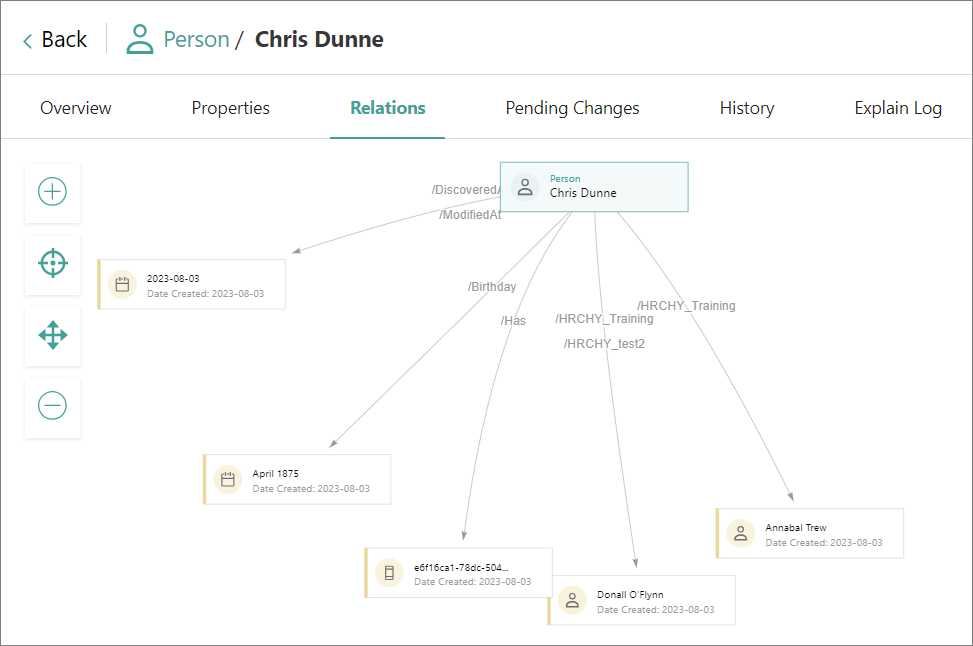
Task: Click the person icon on Annabal Trew node
Action: coord(741,533)
